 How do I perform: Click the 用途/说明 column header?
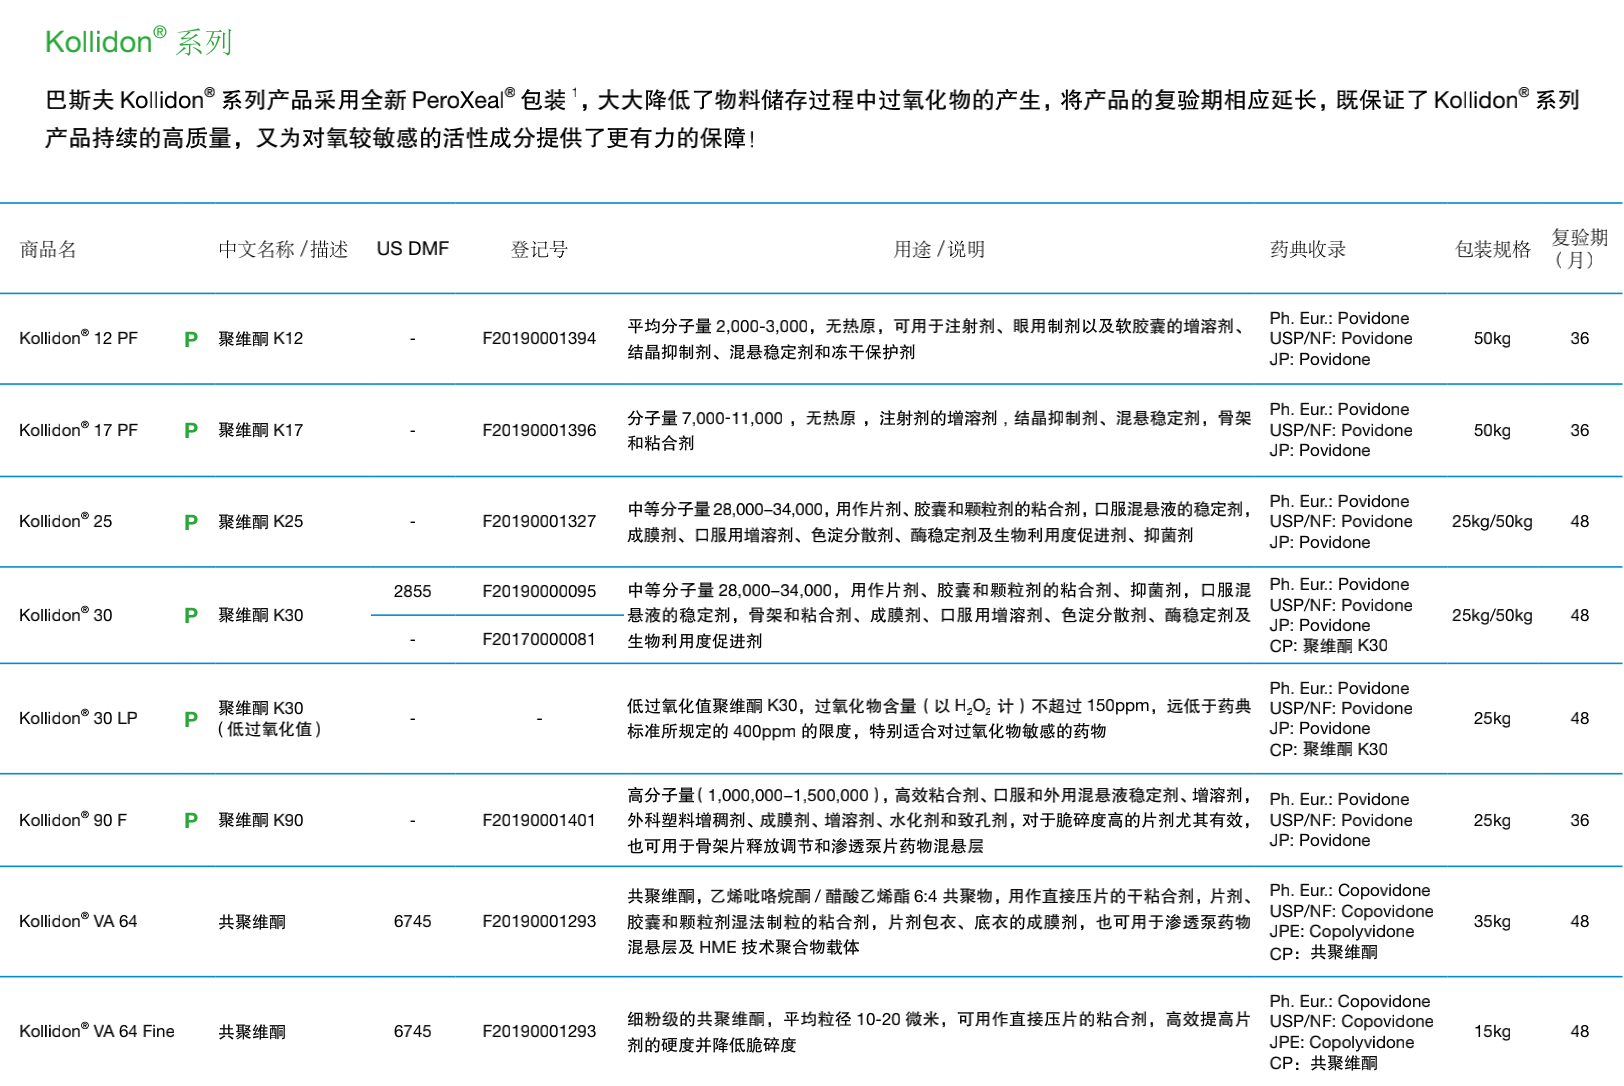pos(939,249)
